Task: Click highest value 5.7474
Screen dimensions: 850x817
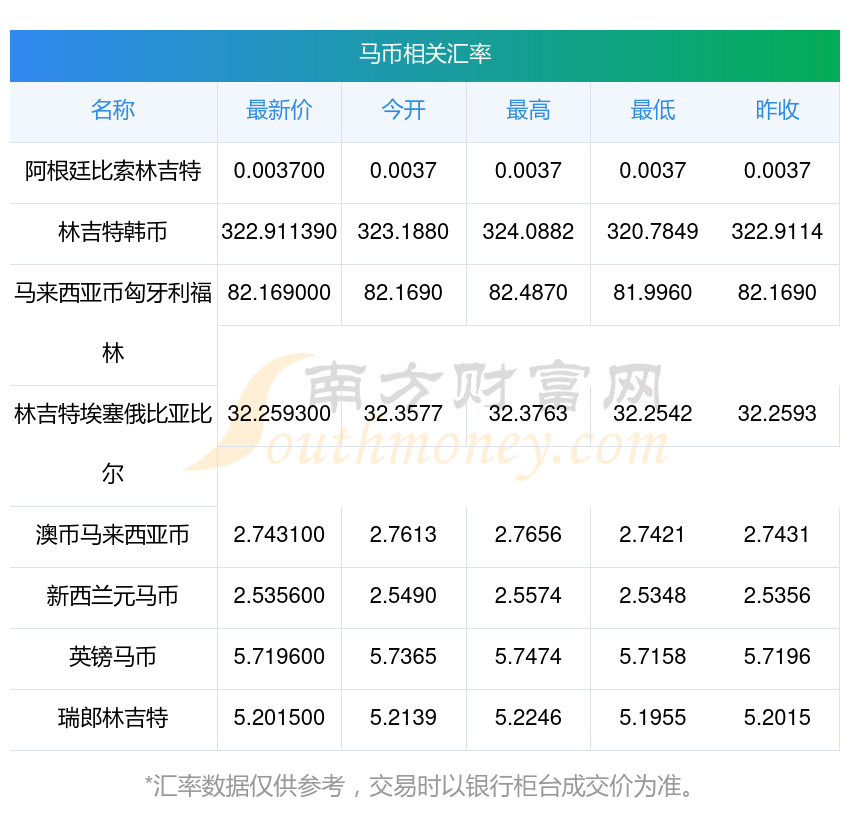Action: tap(528, 657)
